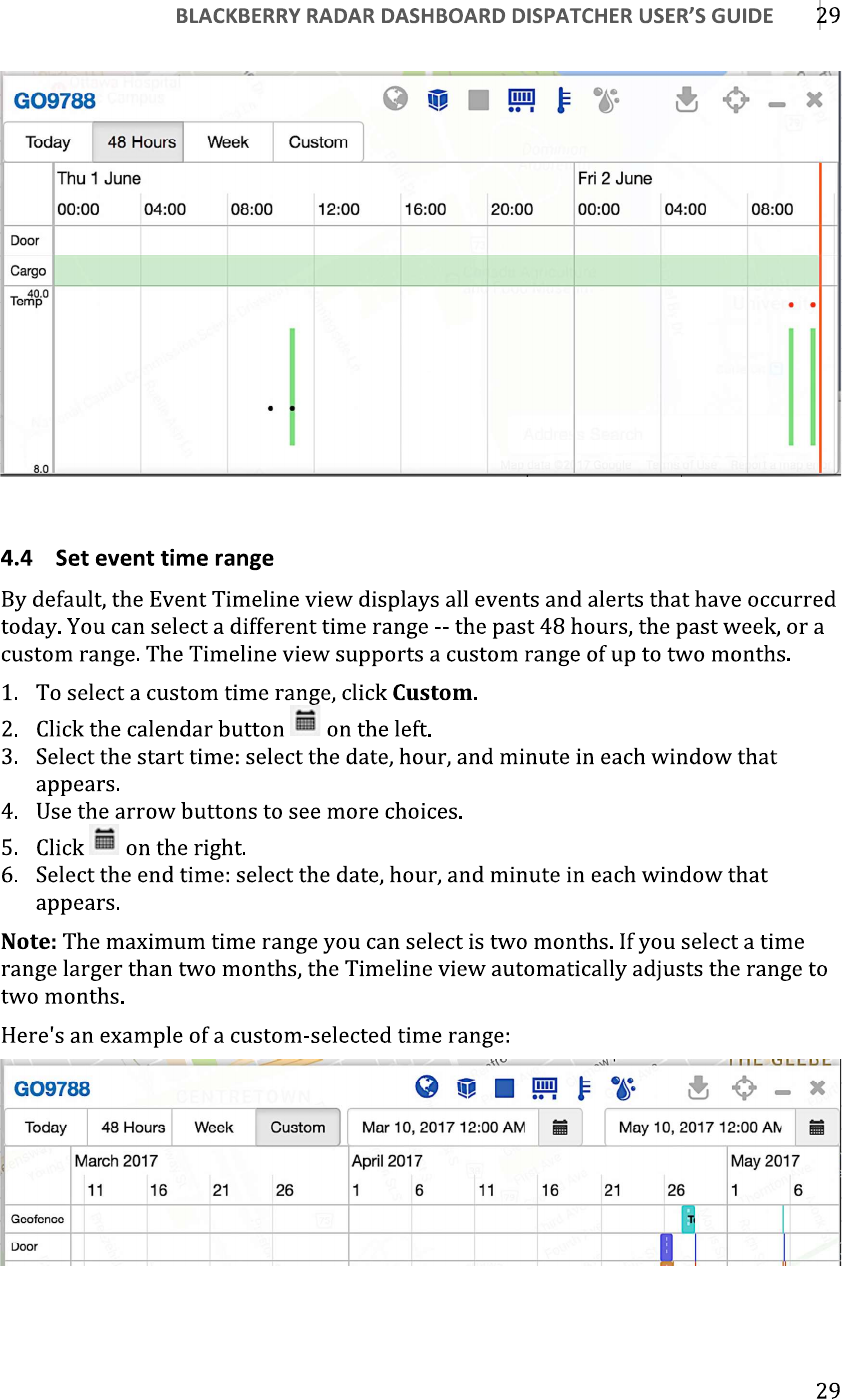Open the calendar button beside Mar 10, 2017
The height and width of the screenshot is (1399, 842).
pos(561,1127)
